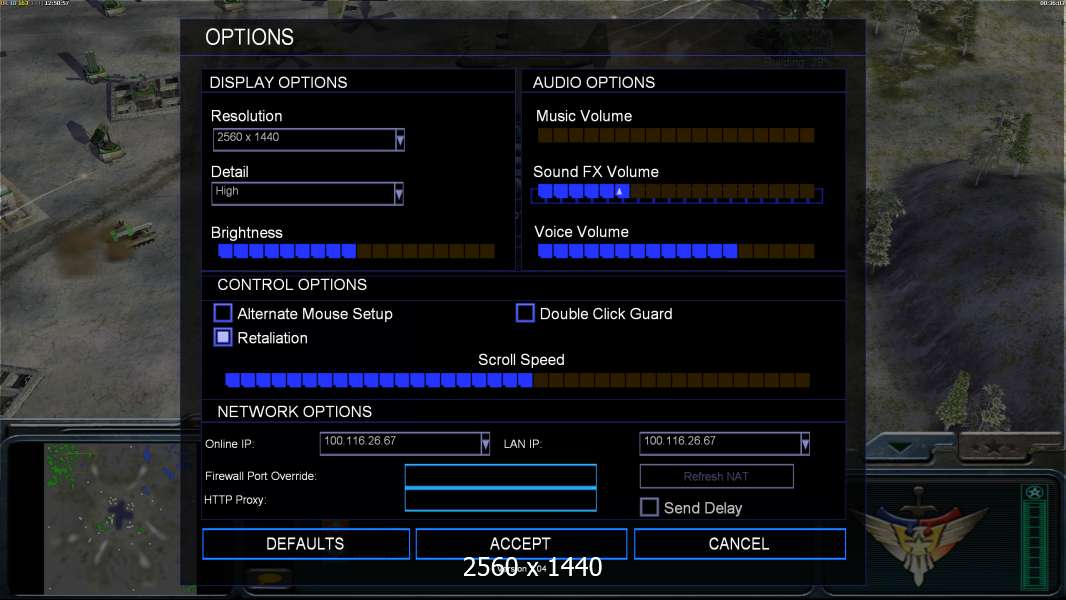Adjust the Brightness slider
Viewport: 1066px width, 600px height.
356,251
